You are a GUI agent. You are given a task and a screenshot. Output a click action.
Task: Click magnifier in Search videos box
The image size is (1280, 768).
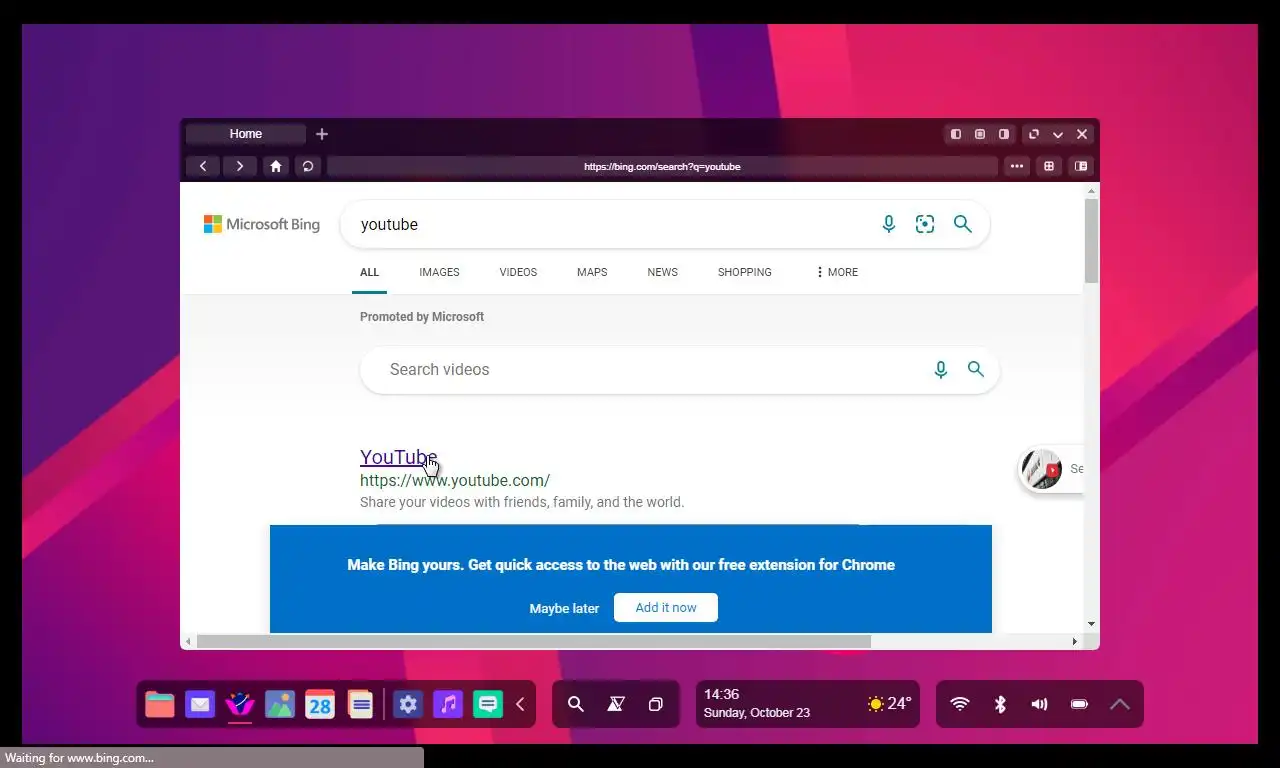click(976, 370)
